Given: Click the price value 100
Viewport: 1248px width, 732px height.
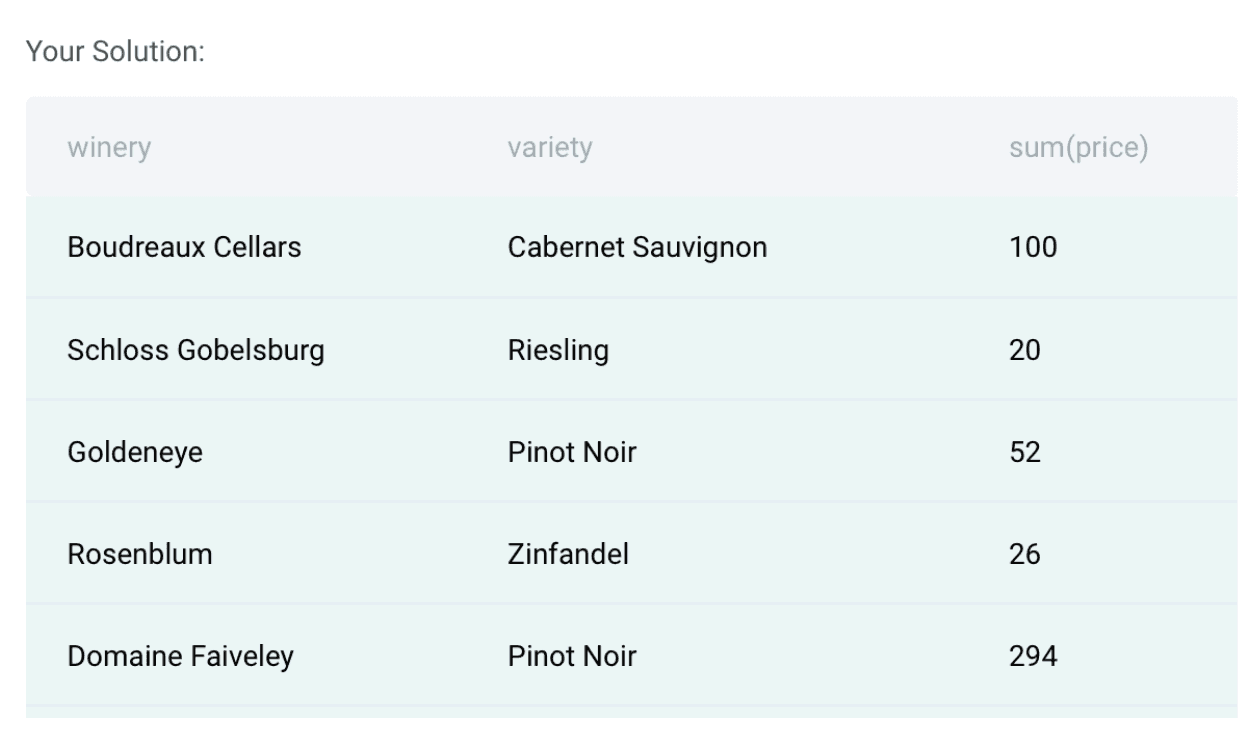Looking at the screenshot, I should click(x=1033, y=247).
